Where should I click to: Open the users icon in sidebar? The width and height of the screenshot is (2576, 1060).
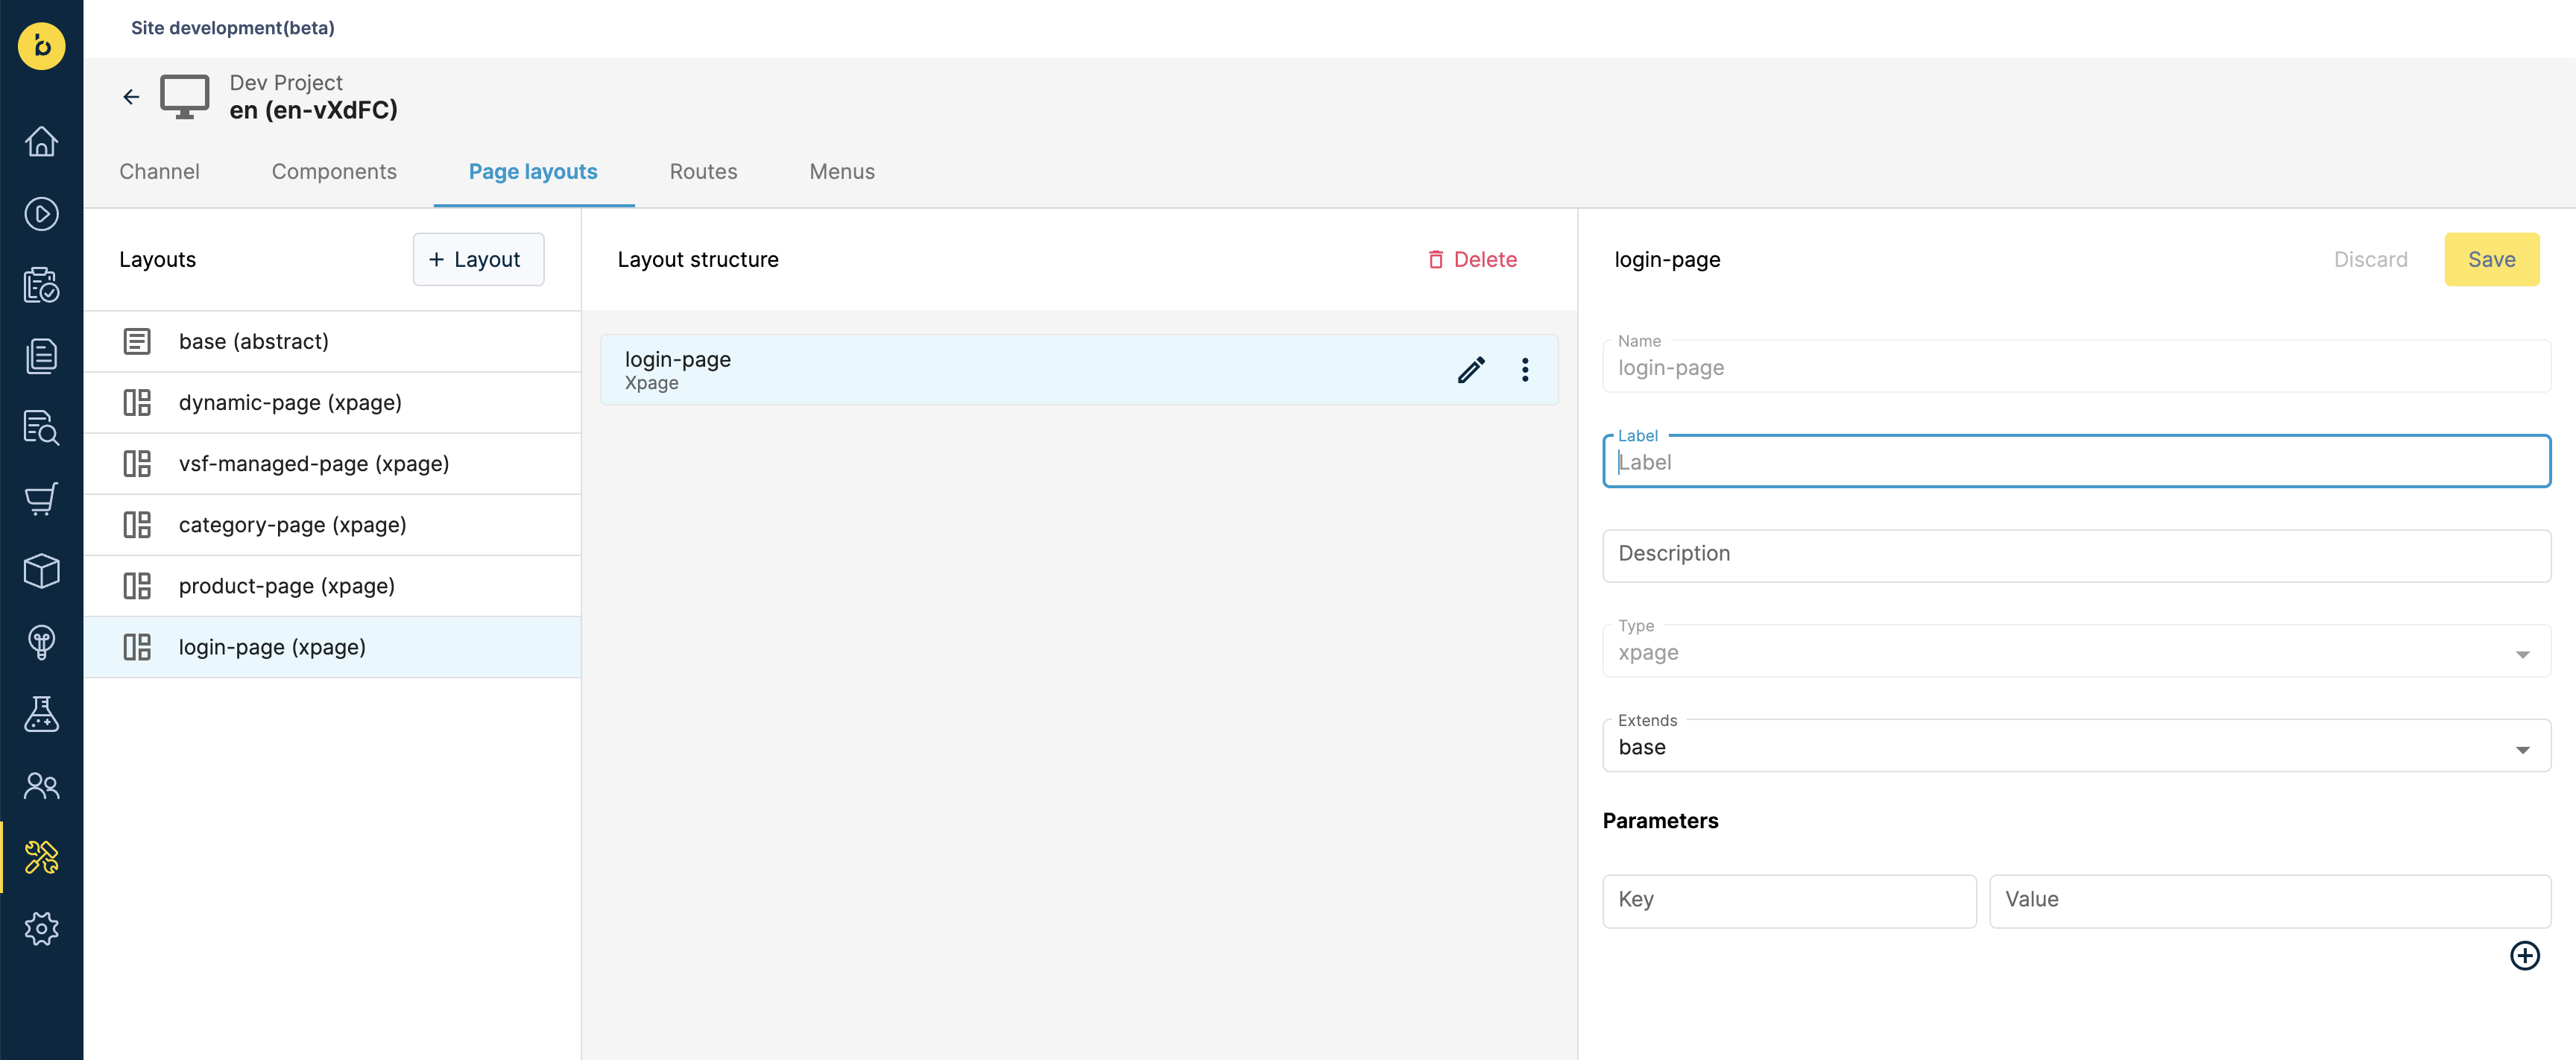41,786
